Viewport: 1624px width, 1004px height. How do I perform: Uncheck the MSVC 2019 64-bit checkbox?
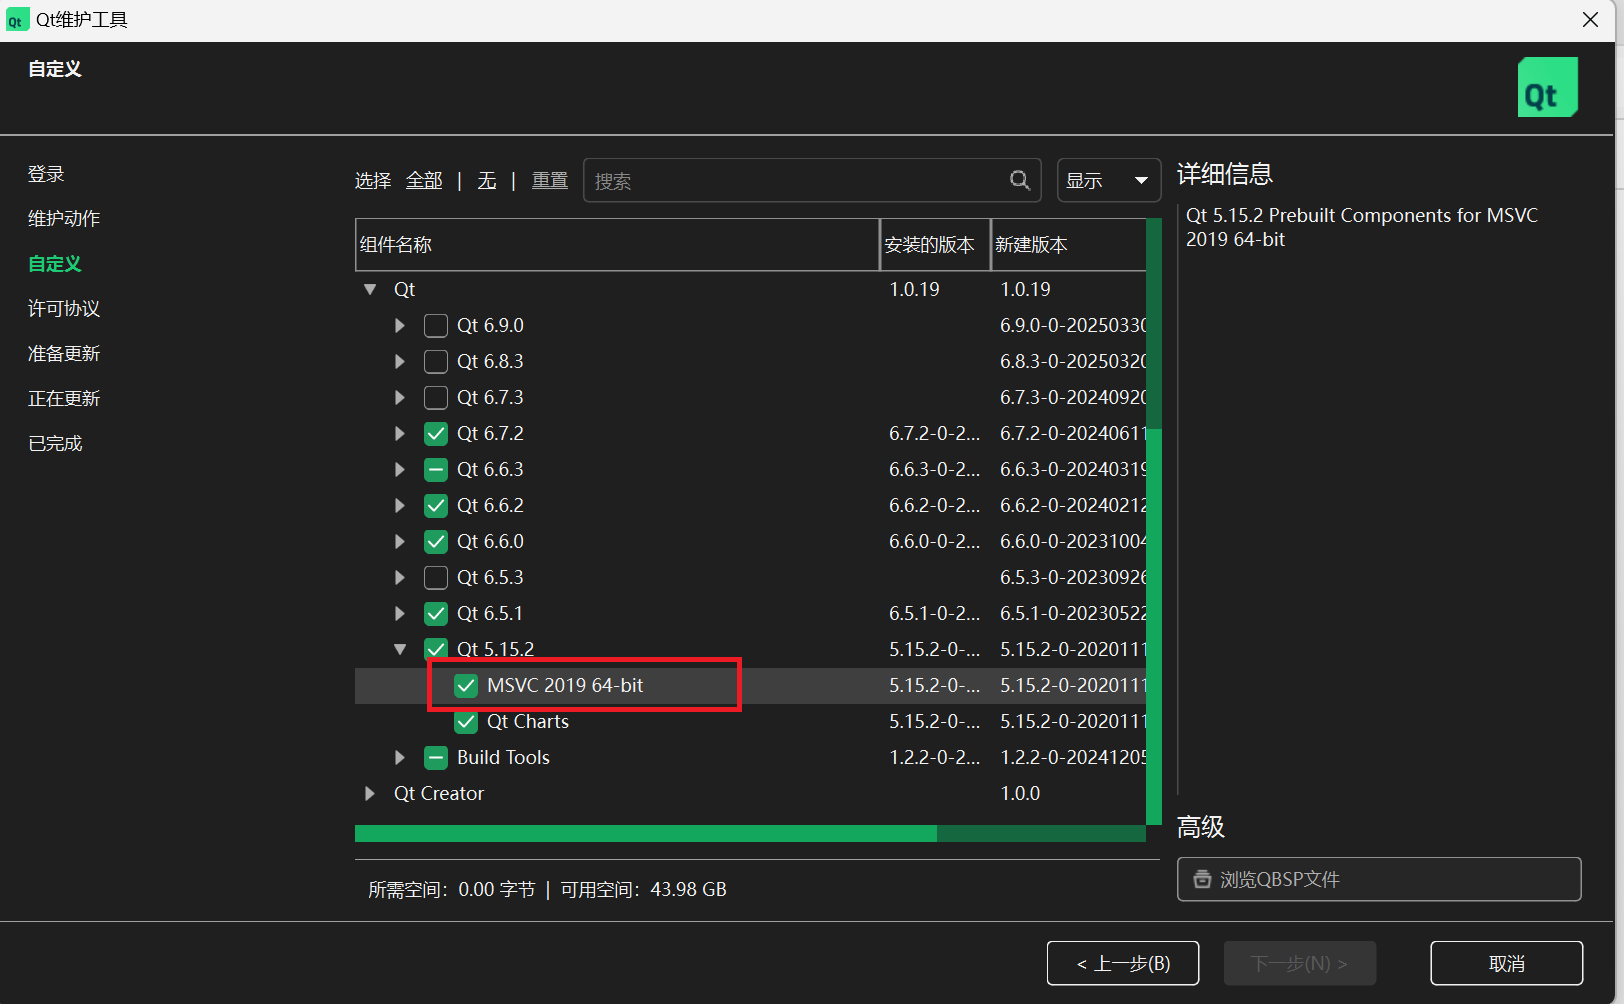[x=466, y=686]
